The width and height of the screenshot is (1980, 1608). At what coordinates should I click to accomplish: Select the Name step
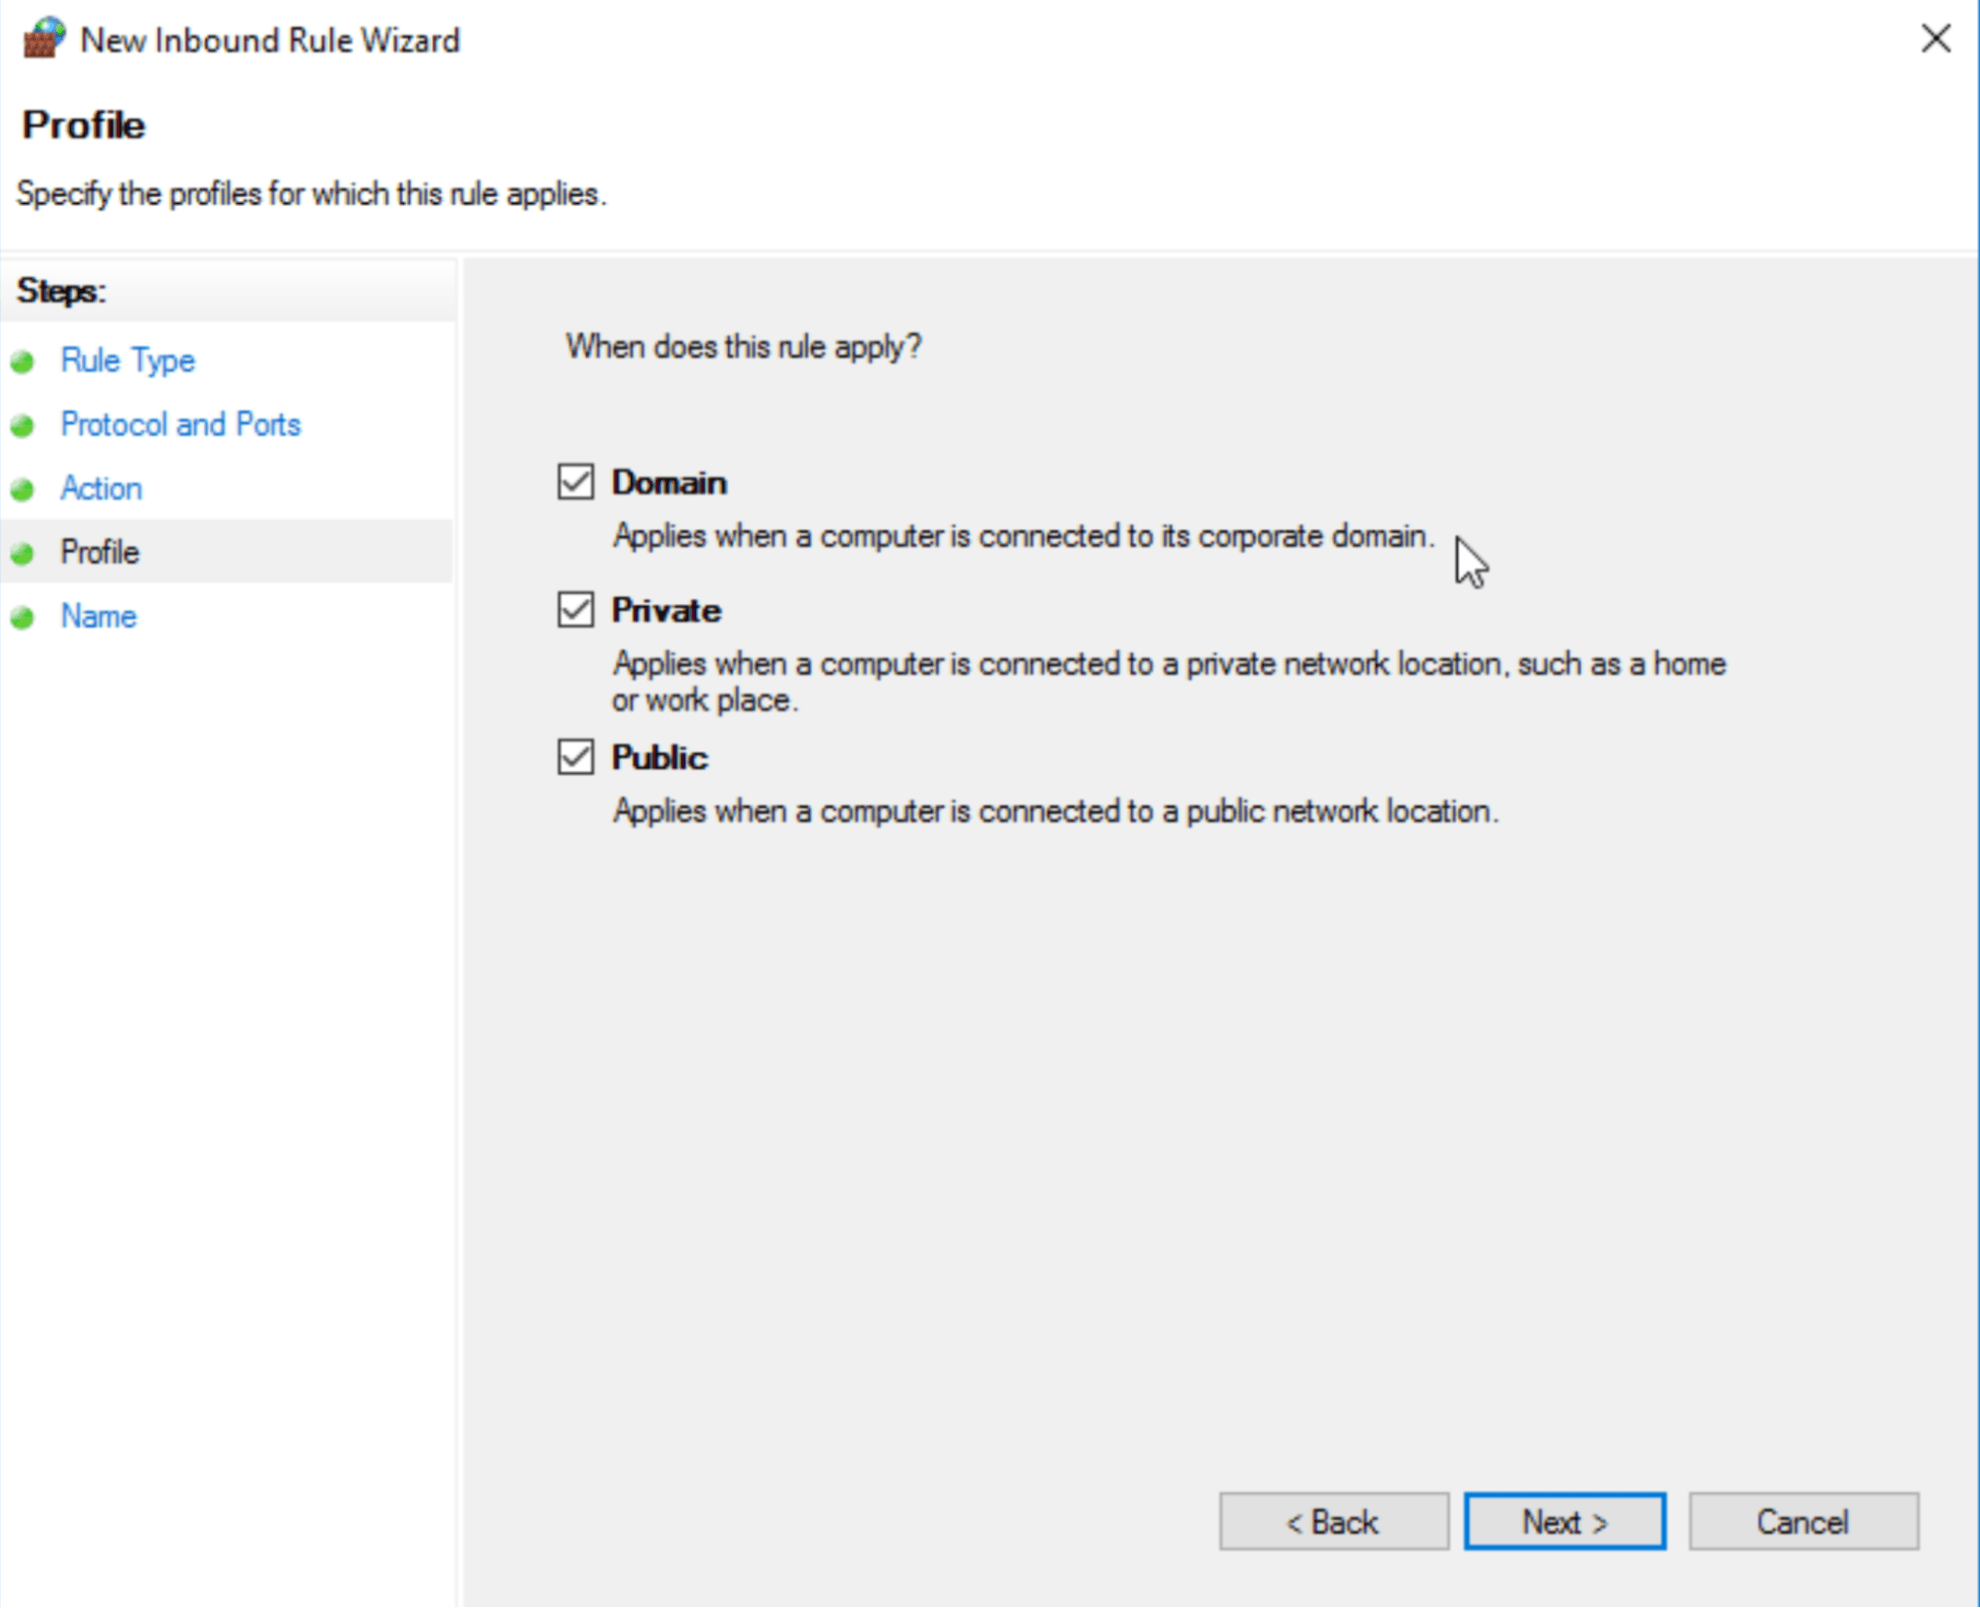click(x=98, y=617)
